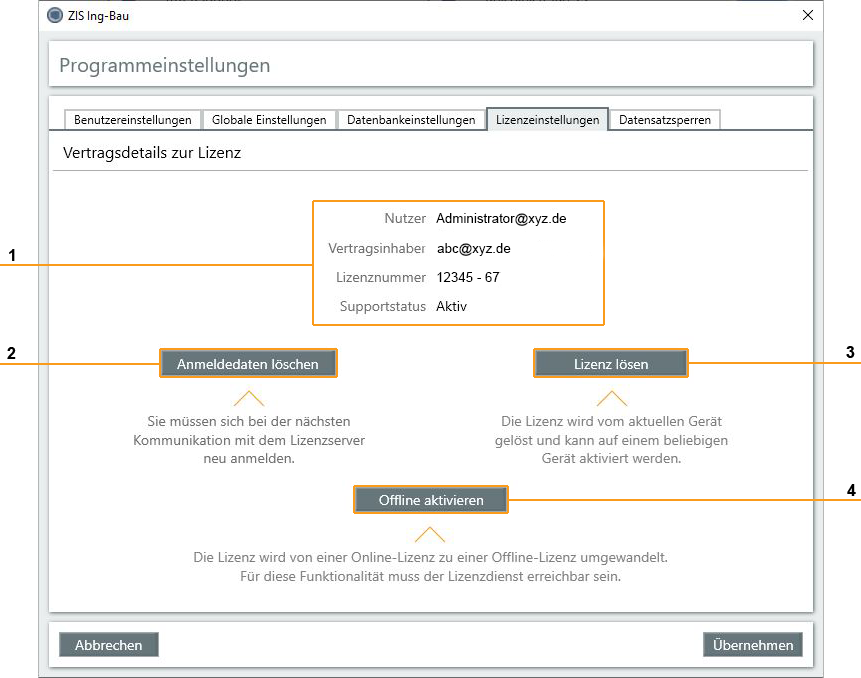Select the Vertragsinhaber value abc@xyz.de
Viewport: 861px width, 678px height.
pyautogui.click(x=474, y=248)
